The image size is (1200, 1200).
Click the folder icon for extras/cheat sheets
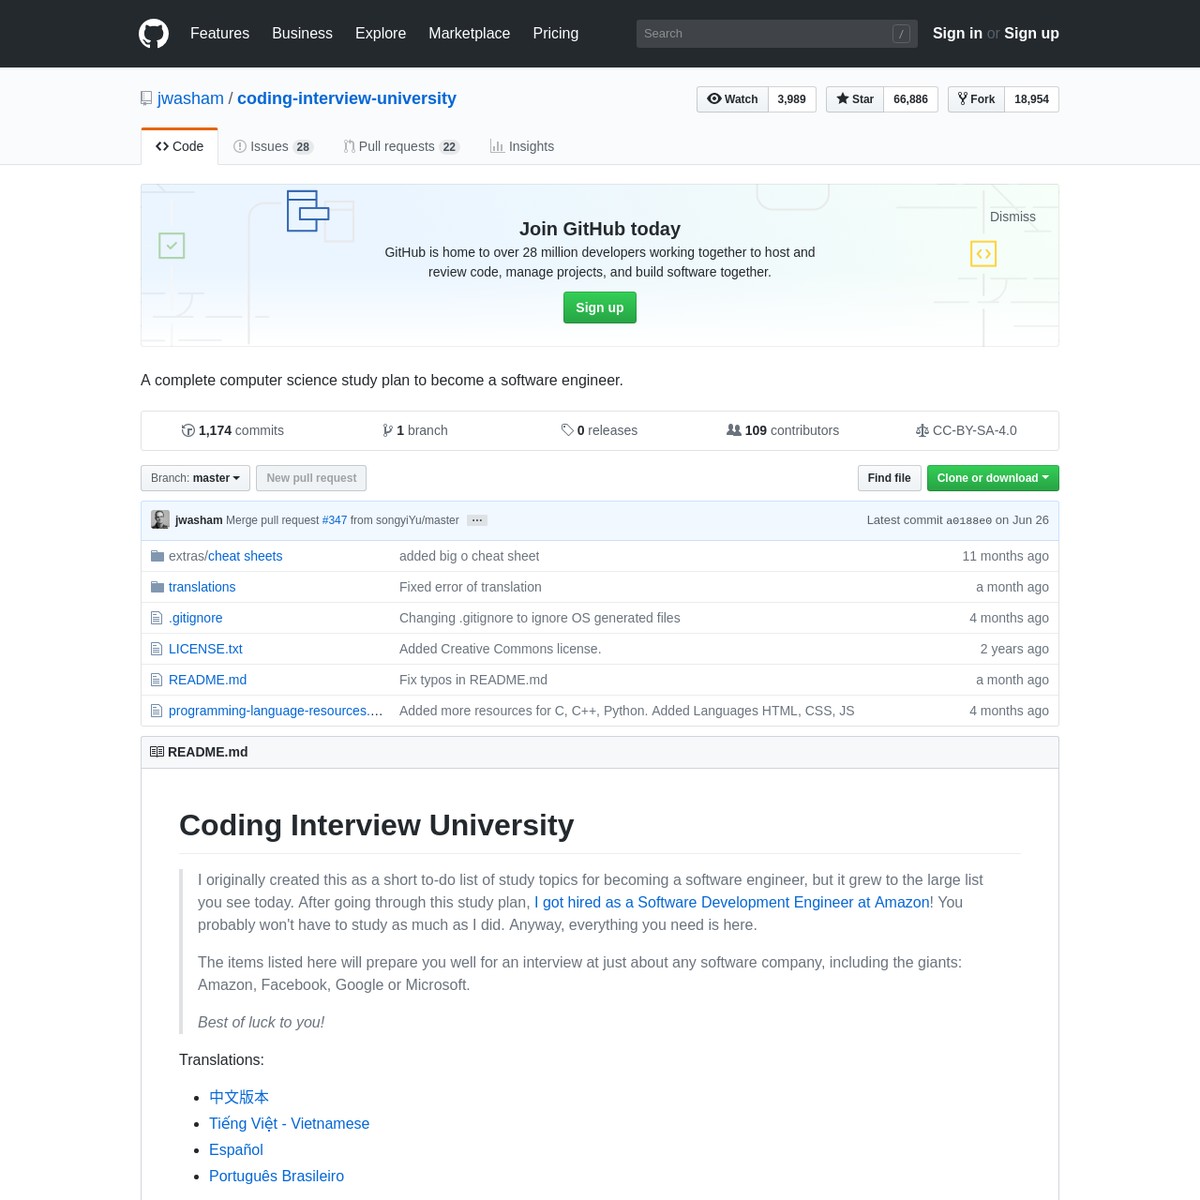tap(157, 556)
